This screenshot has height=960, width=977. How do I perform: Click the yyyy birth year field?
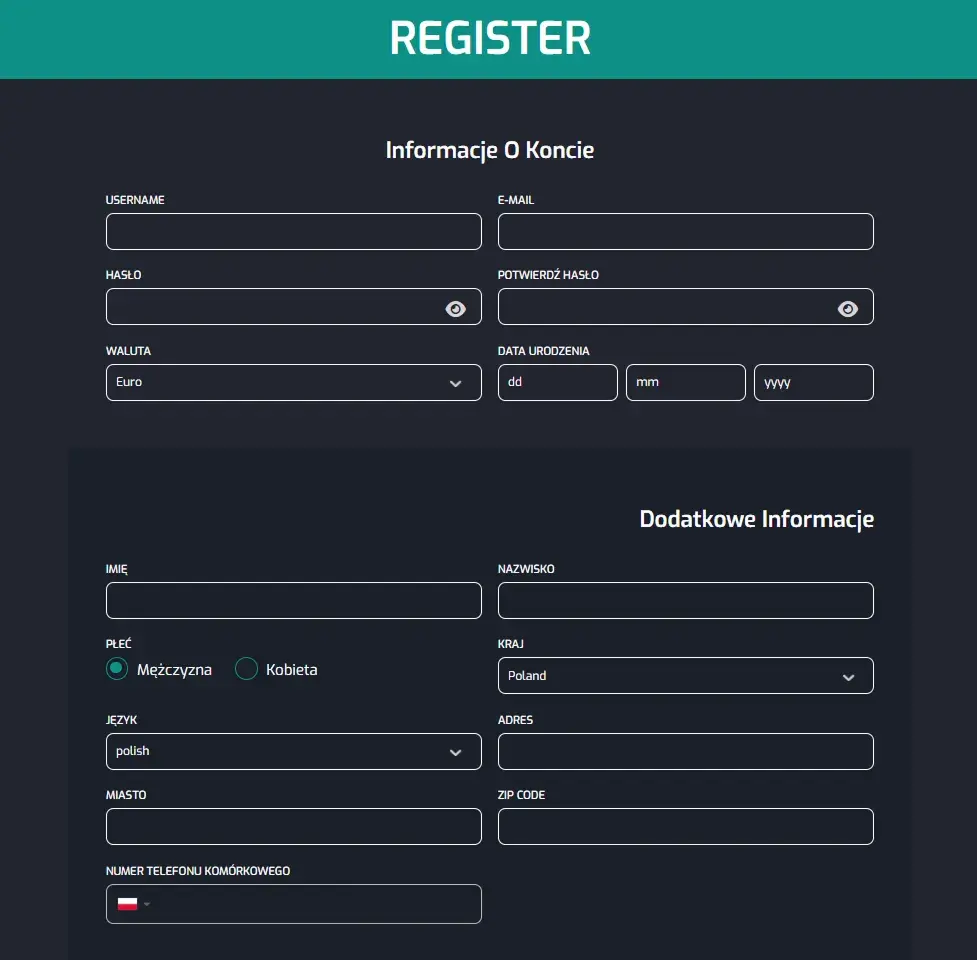tap(814, 383)
